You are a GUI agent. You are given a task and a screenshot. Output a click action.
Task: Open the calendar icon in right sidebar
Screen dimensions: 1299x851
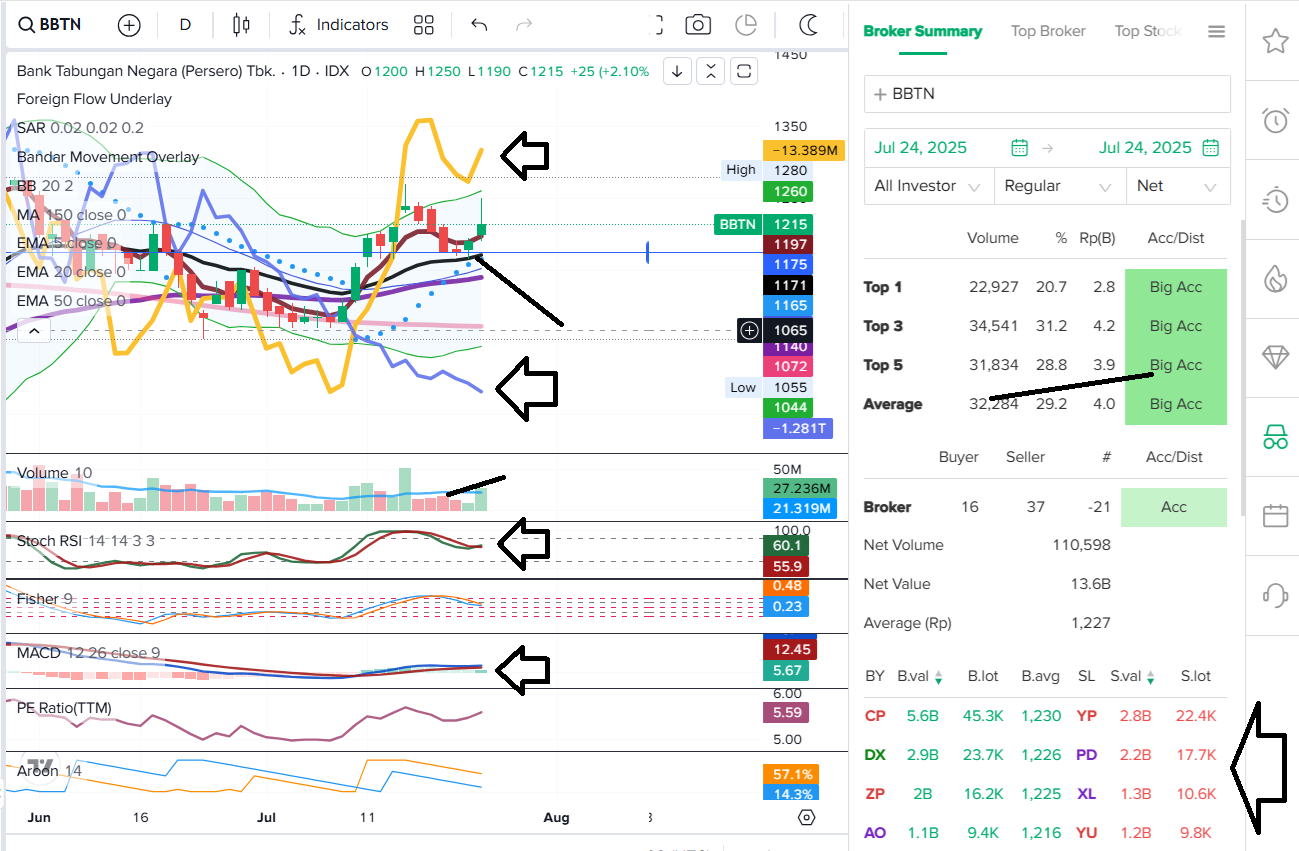tap(1274, 515)
